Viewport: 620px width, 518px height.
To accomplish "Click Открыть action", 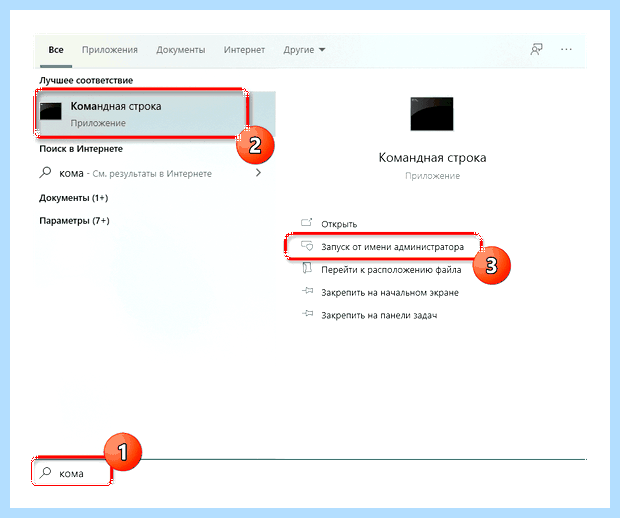I will [x=339, y=224].
